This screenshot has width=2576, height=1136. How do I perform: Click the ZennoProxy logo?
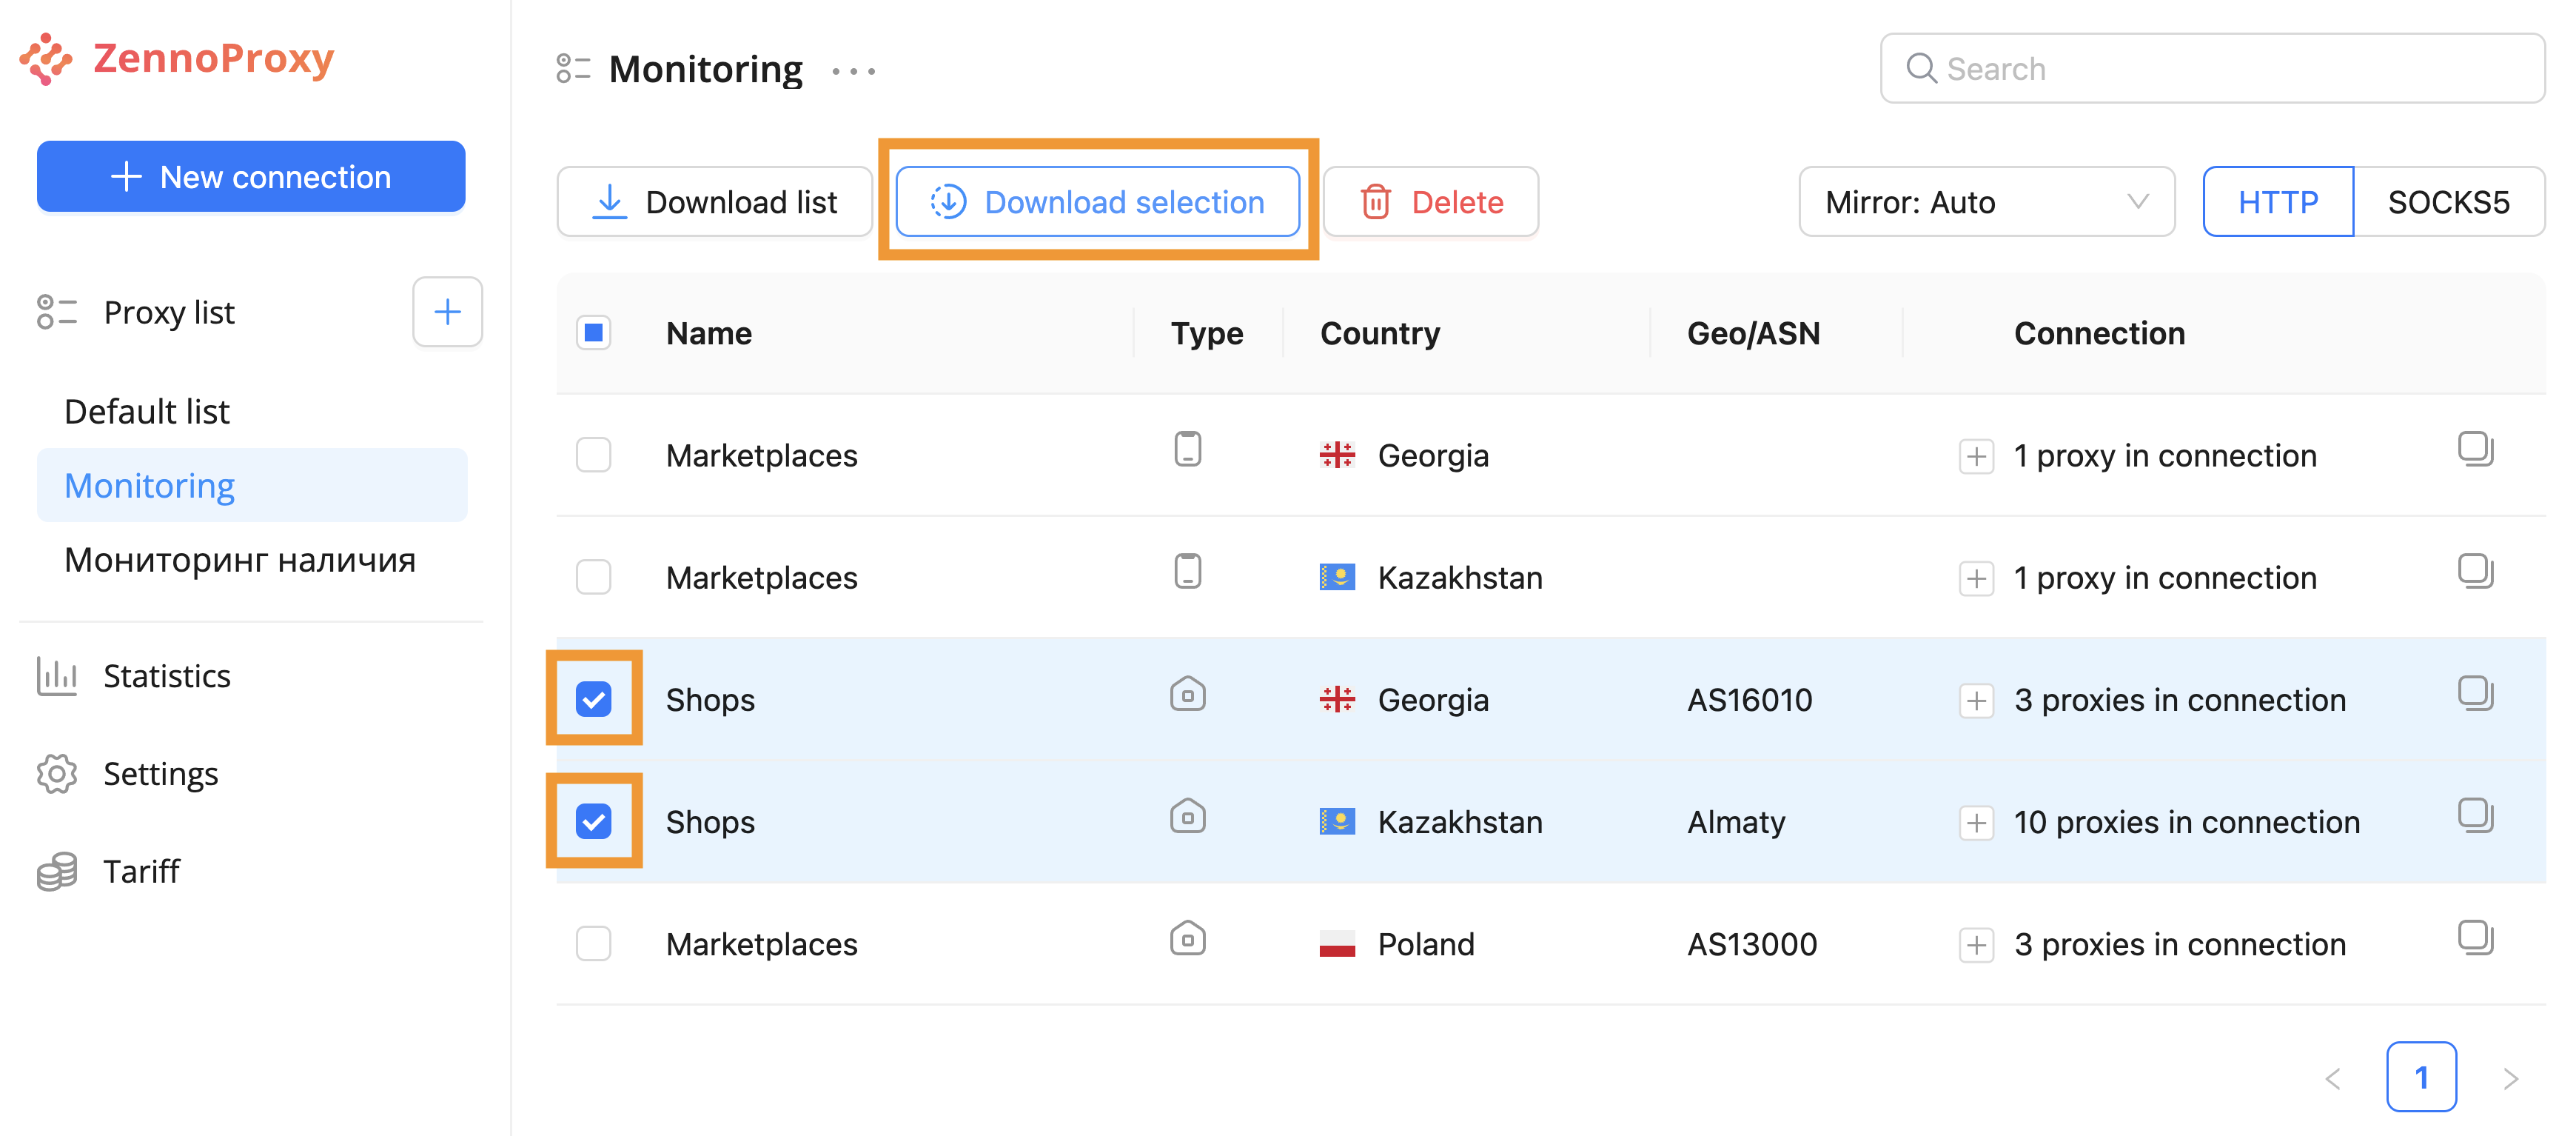(x=178, y=58)
